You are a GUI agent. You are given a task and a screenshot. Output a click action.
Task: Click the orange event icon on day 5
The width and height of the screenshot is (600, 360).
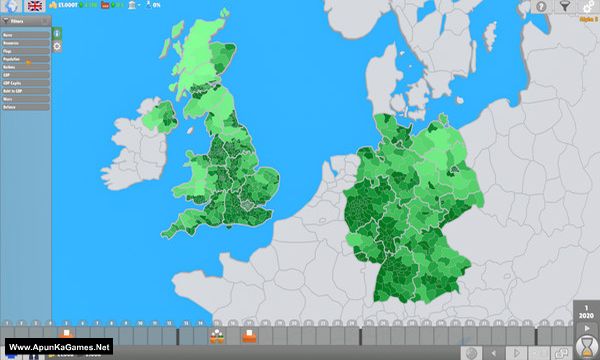(66, 334)
